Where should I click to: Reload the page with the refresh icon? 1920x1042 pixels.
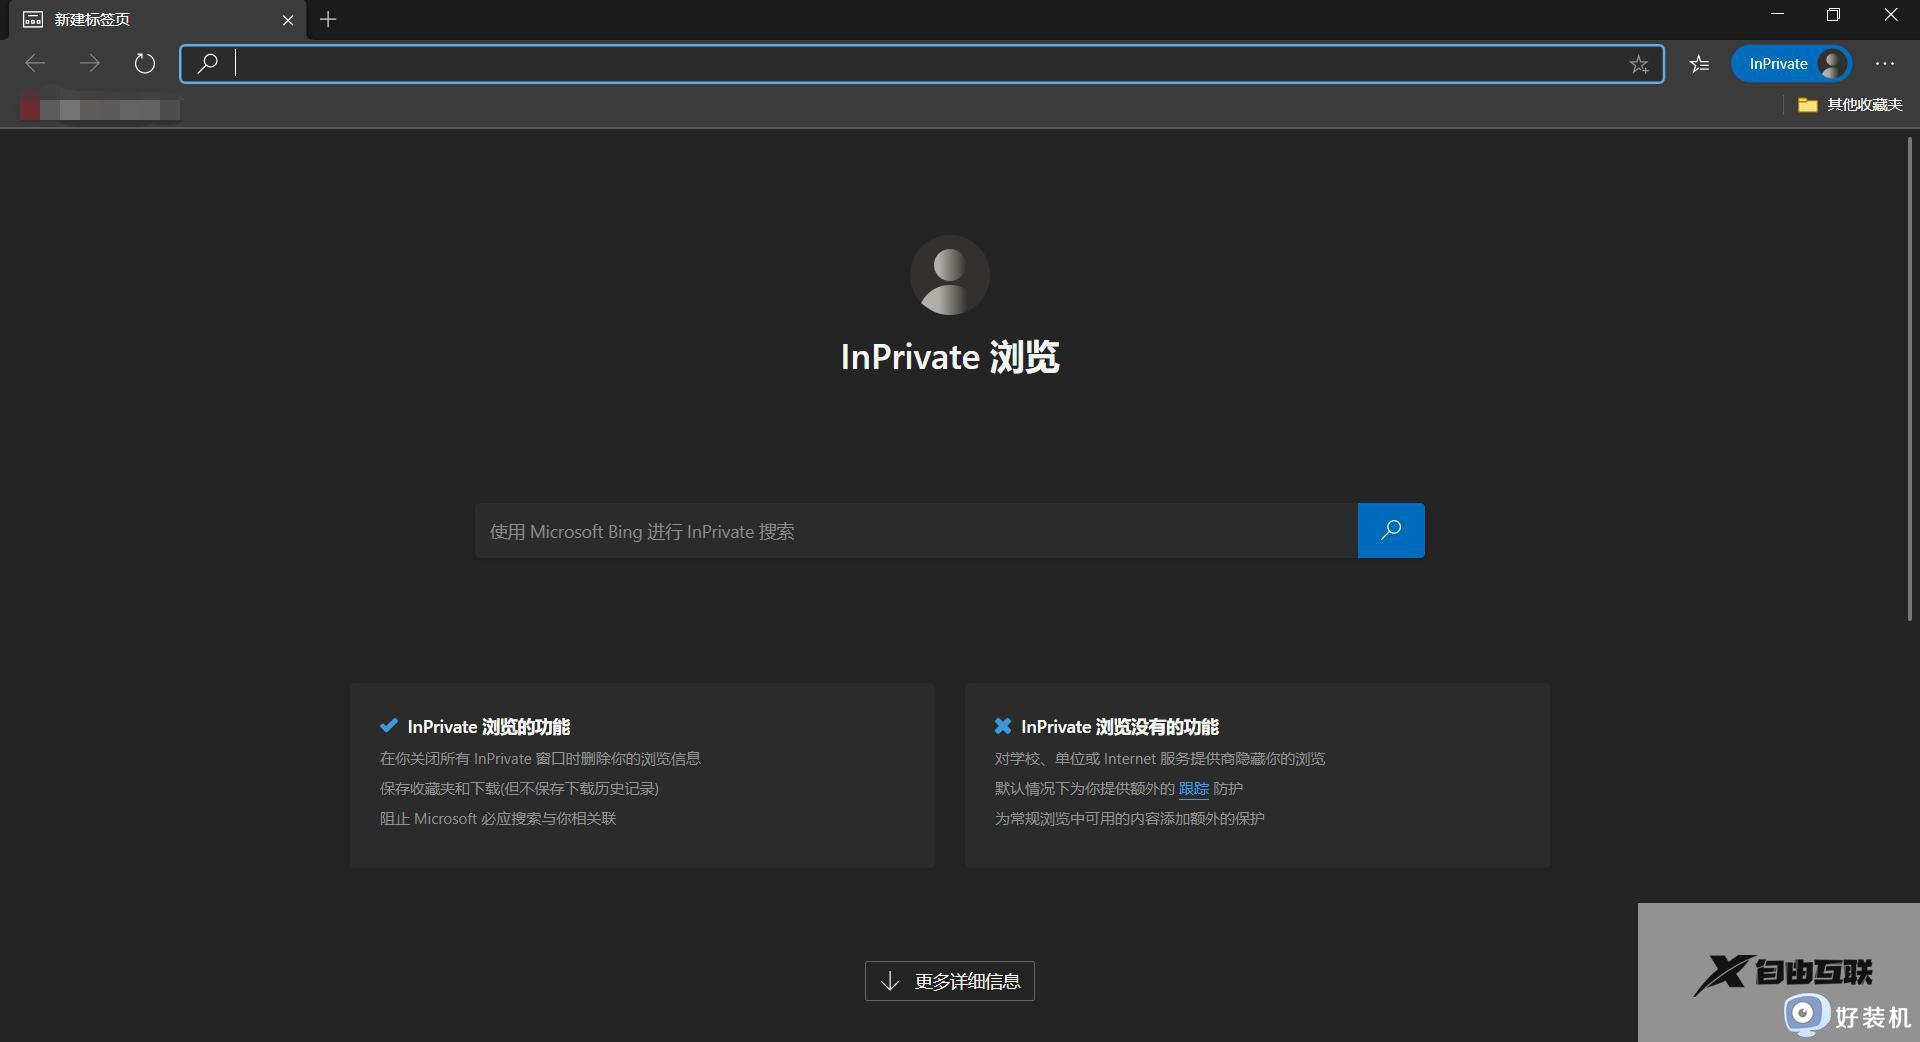(x=145, y=64)
